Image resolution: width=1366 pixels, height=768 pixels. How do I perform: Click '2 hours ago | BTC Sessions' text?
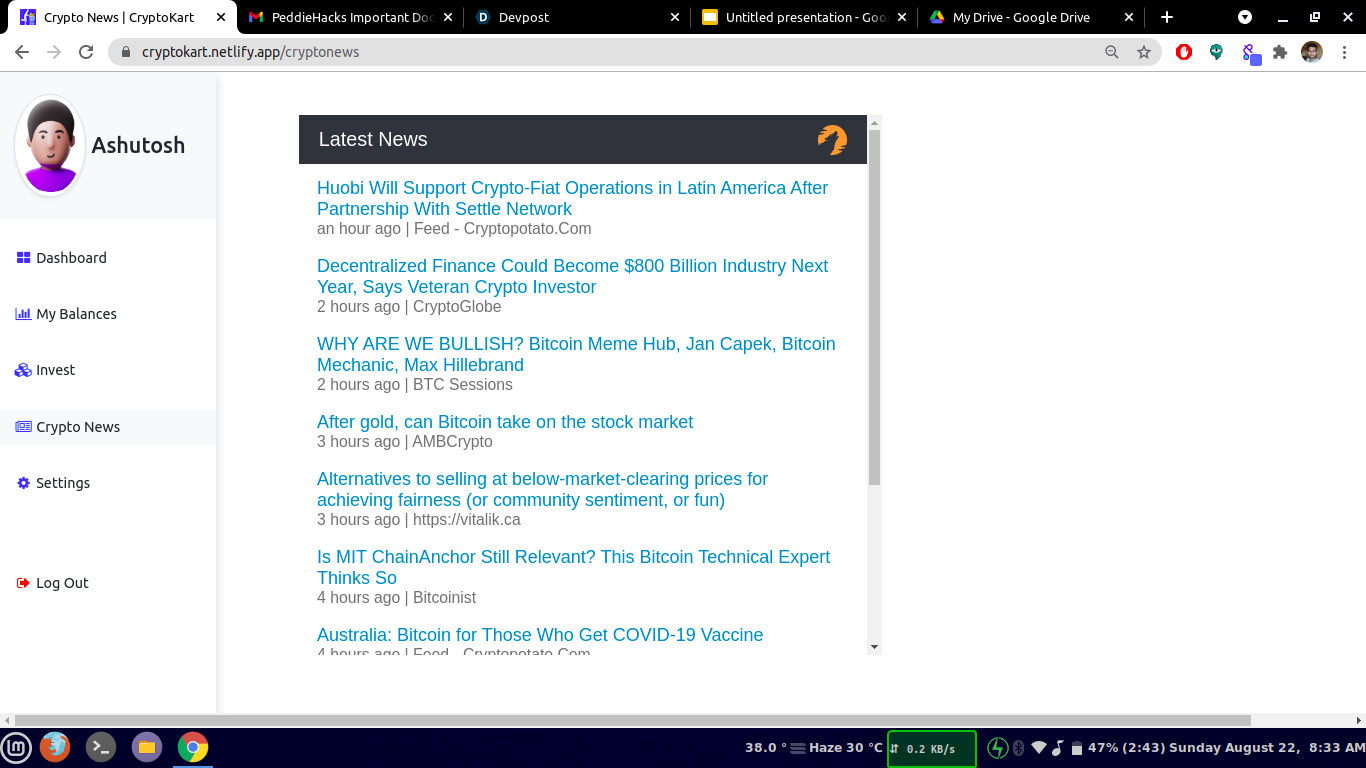[x=415, y=385]
